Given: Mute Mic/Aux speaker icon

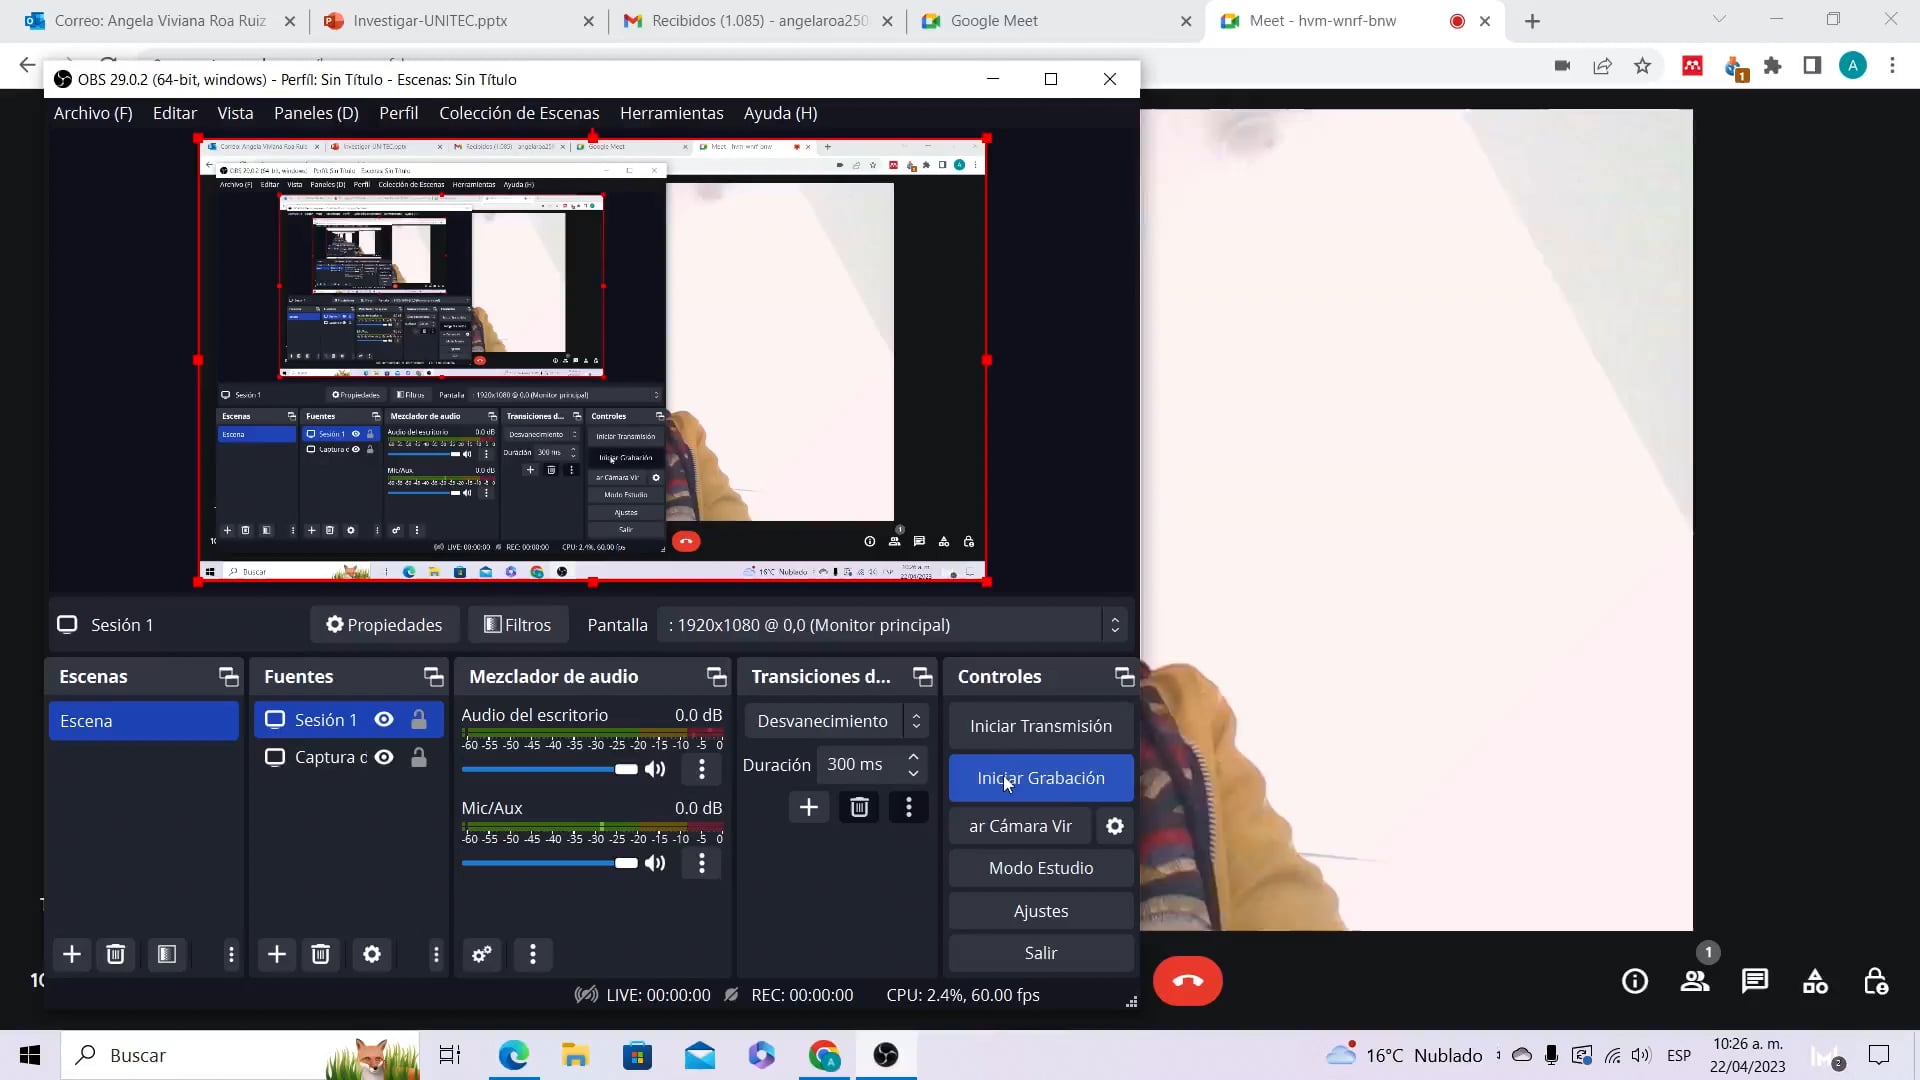Looking at the screenshot, I should tap(655, 863).
